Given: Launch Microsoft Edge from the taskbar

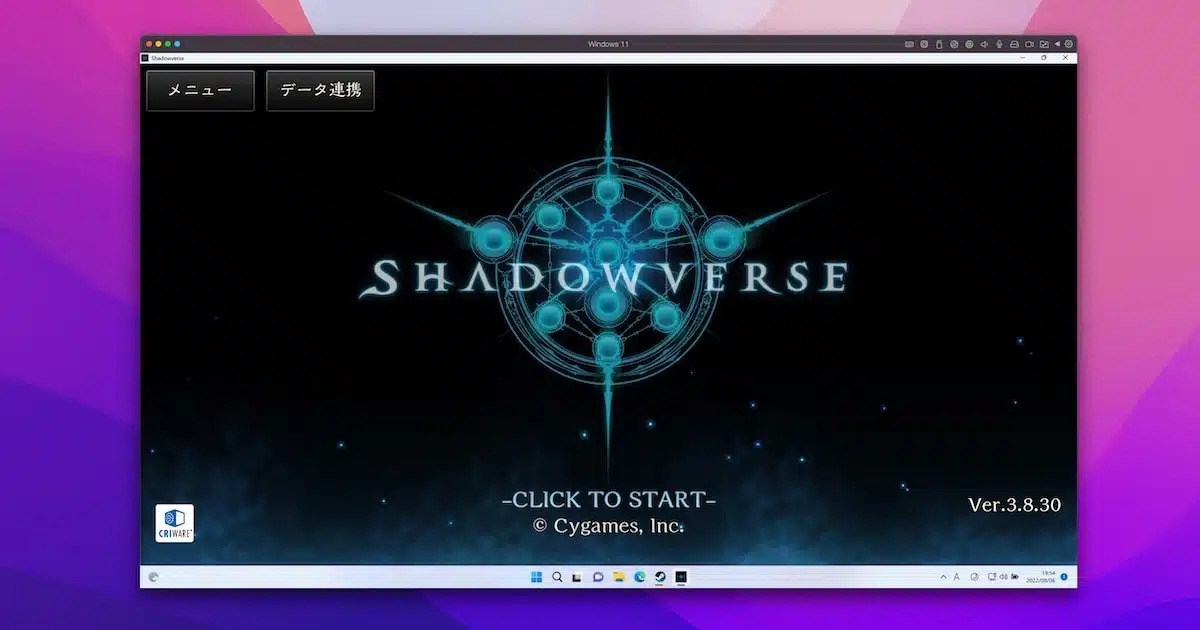Looking at the screenshot, I should pos(640,577).
